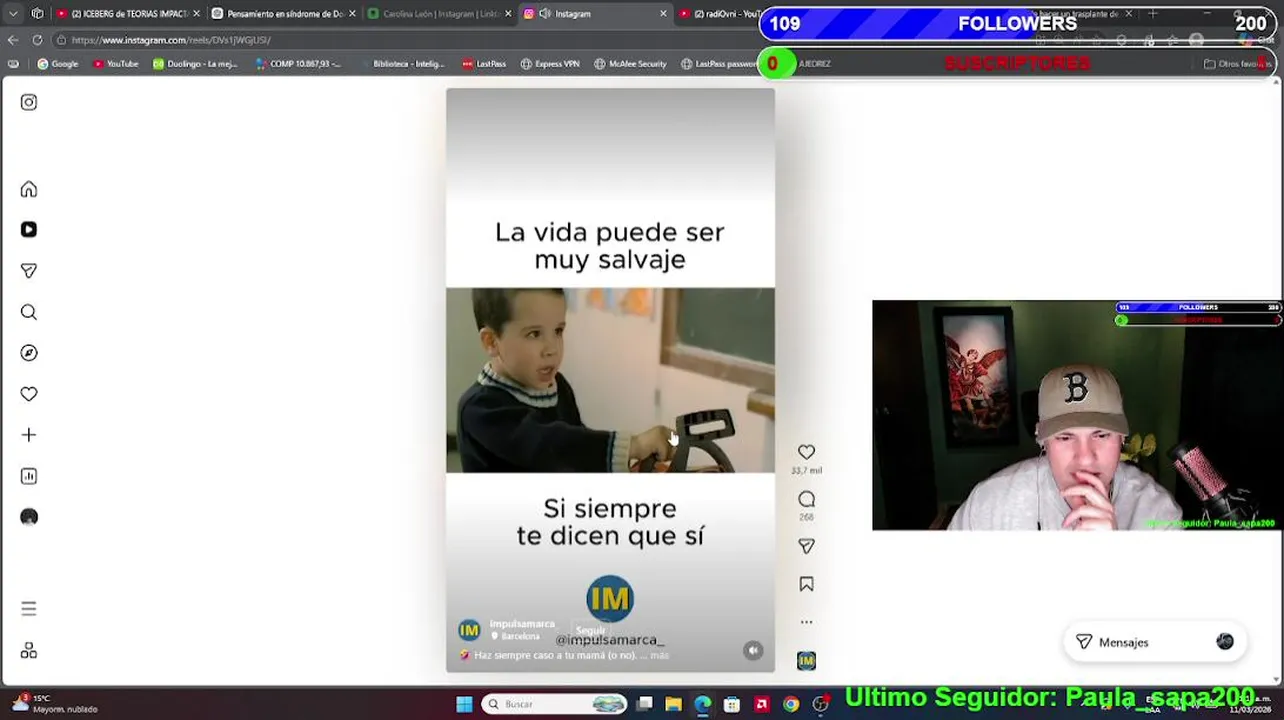Screen dimensions: 1284x720
Task: Click the taskbar Buscar search box
Action: 555,704
